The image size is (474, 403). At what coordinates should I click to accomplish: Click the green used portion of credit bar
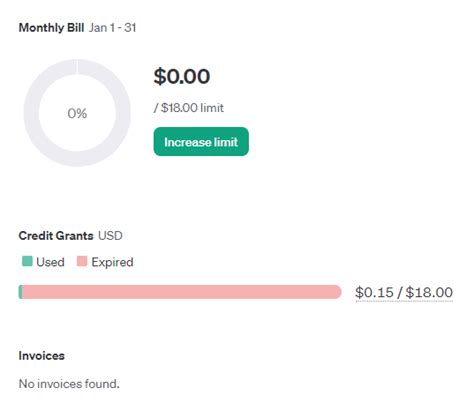(x=20, y=292)
